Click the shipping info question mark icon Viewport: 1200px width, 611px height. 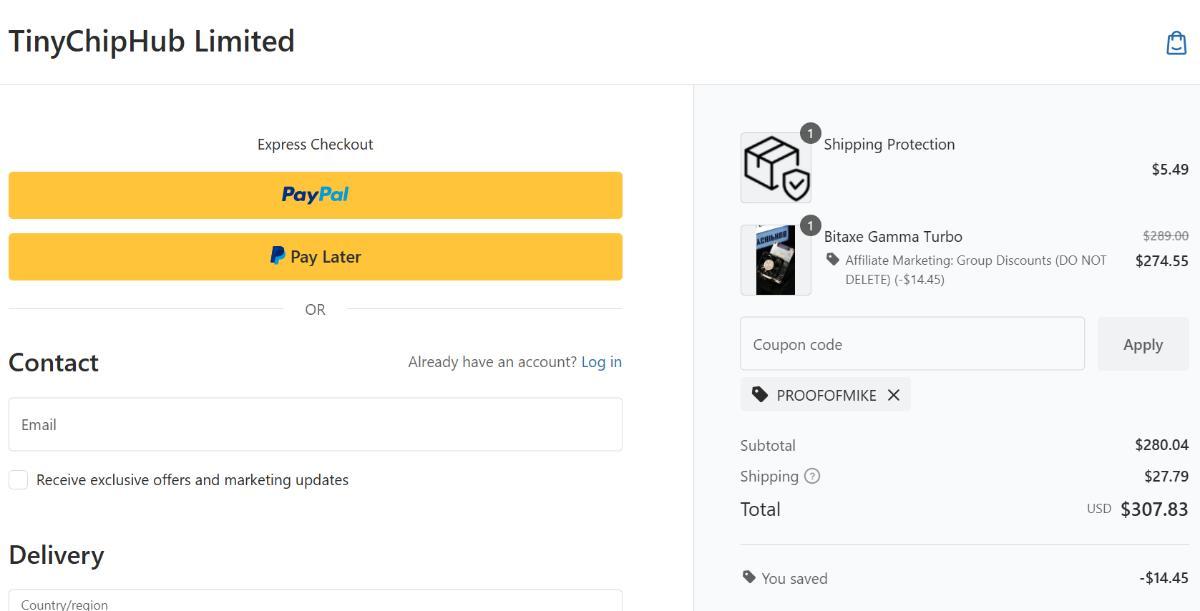[x=812, y=476]
